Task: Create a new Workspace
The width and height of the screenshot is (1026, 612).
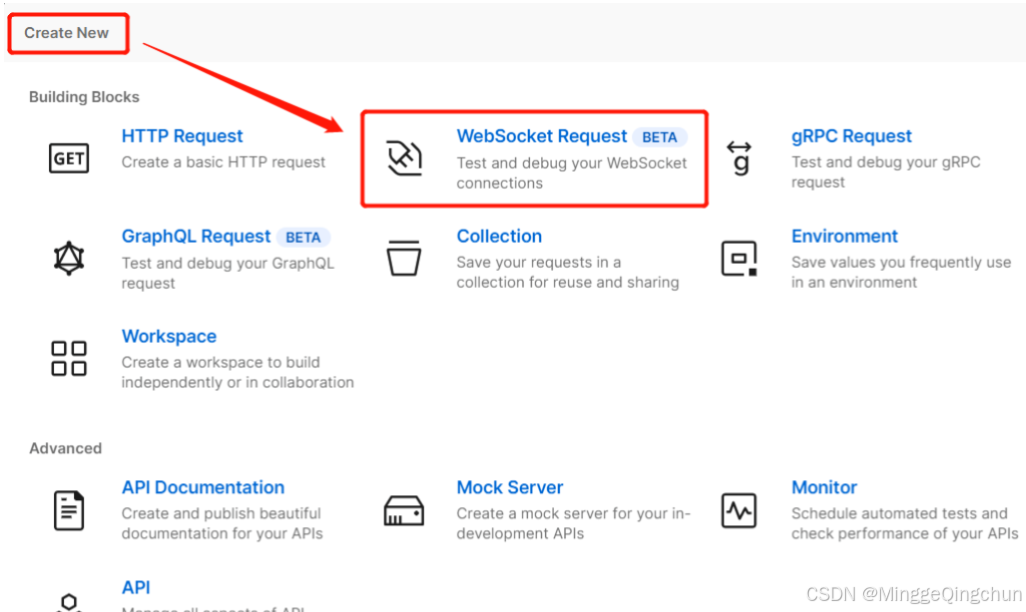Action: click(x=169, y=336)
